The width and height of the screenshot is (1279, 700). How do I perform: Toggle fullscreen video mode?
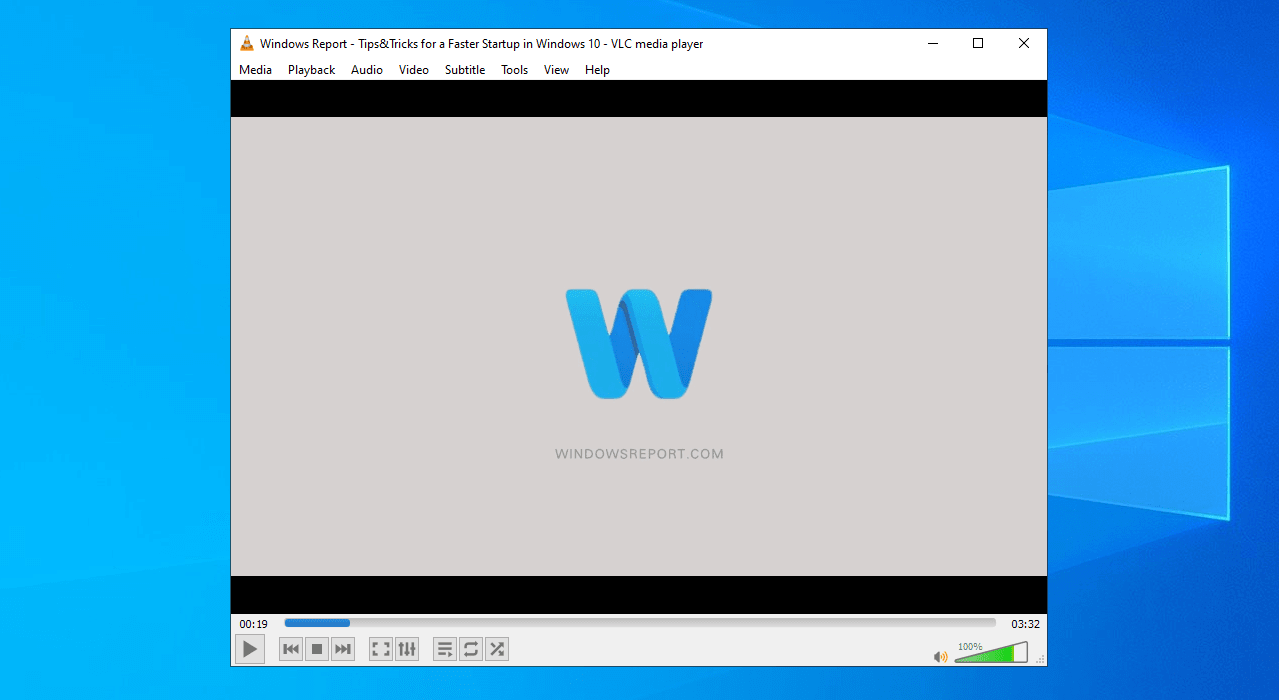point(381,649)
